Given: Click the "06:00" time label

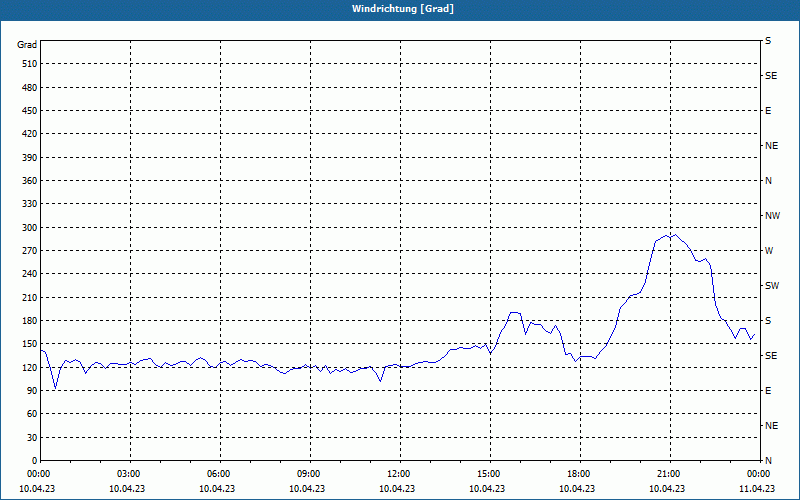Looking at the screenshot, I should click(220, 474).
